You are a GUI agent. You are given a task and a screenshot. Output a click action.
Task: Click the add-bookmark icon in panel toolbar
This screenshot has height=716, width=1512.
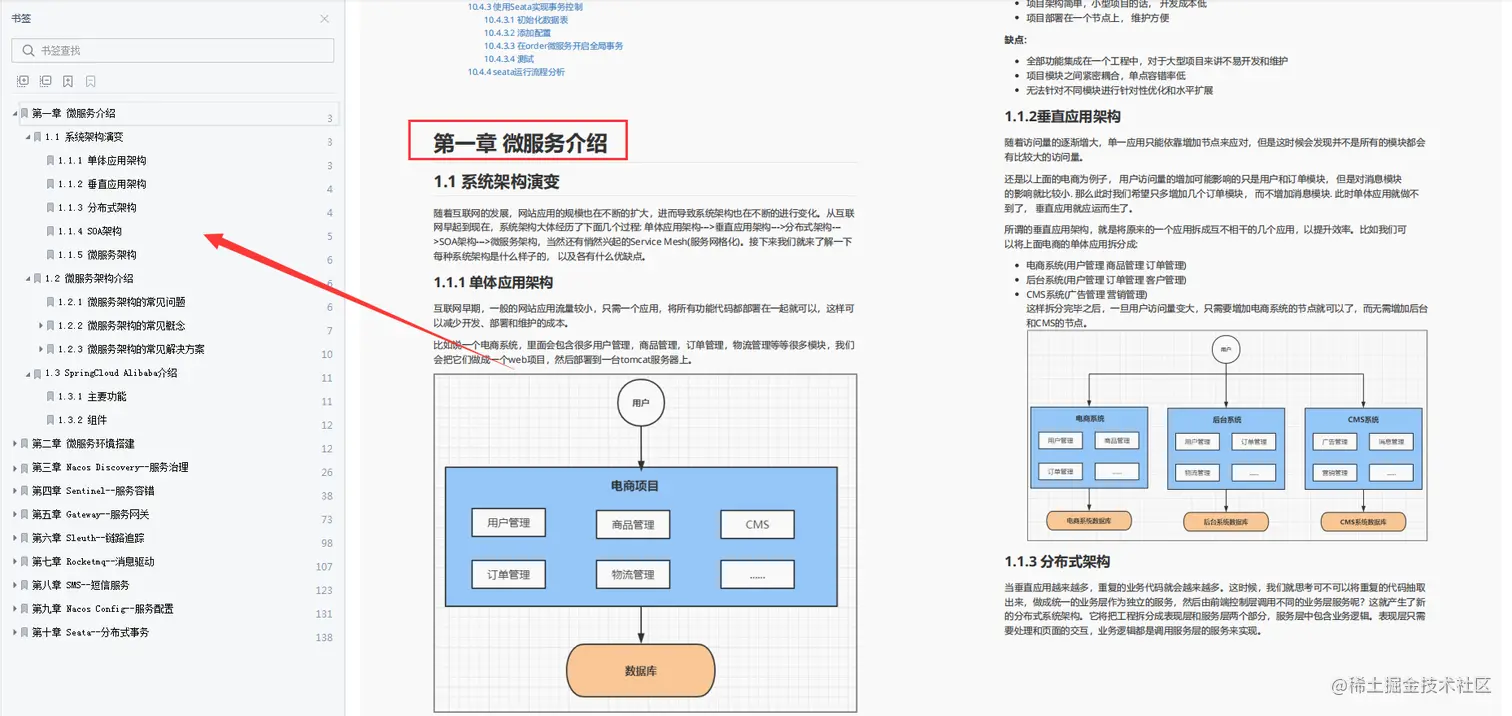click(x=68, y=81)
